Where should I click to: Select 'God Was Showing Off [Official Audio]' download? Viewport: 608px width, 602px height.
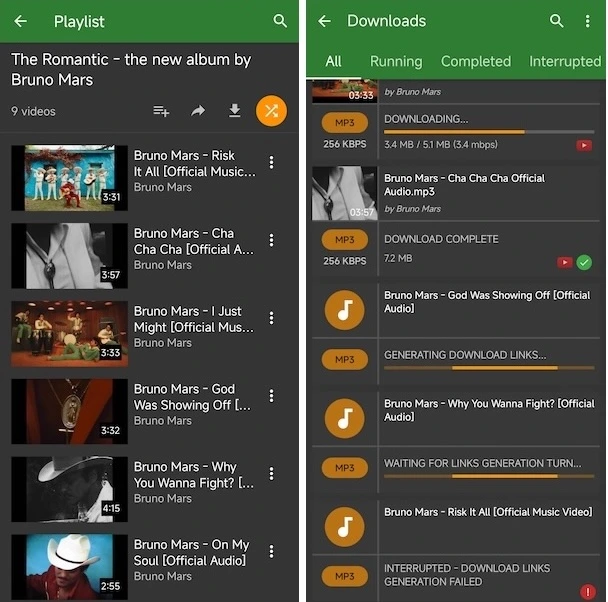(x=487, y=302)
